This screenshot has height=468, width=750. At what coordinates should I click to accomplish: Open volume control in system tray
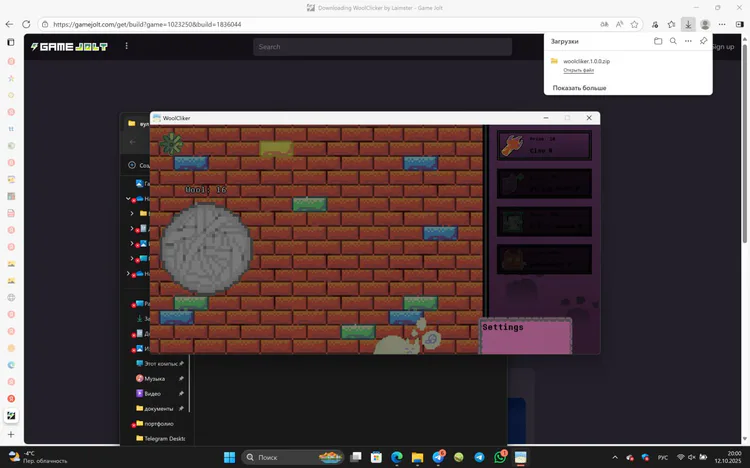pyautogui.click(x=692, y=457)
